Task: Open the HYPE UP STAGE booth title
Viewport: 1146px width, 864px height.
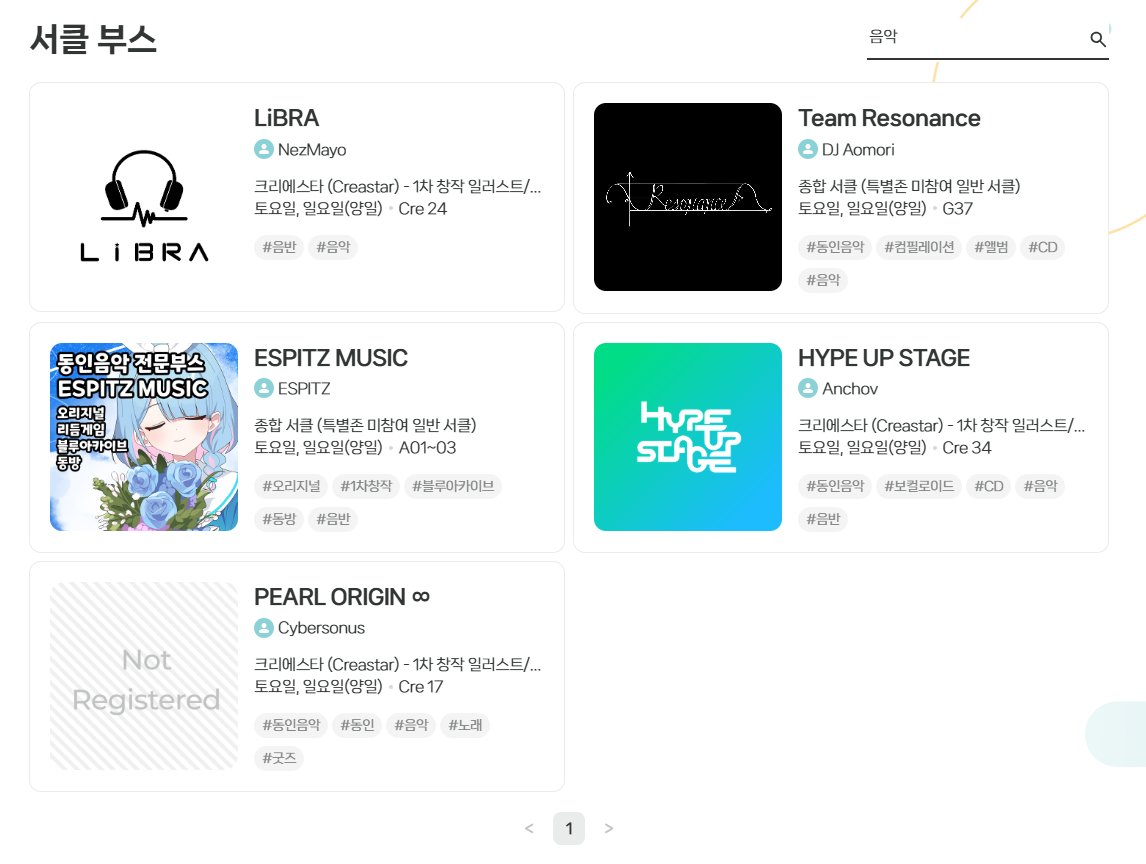Action: [x=884, y=357]
